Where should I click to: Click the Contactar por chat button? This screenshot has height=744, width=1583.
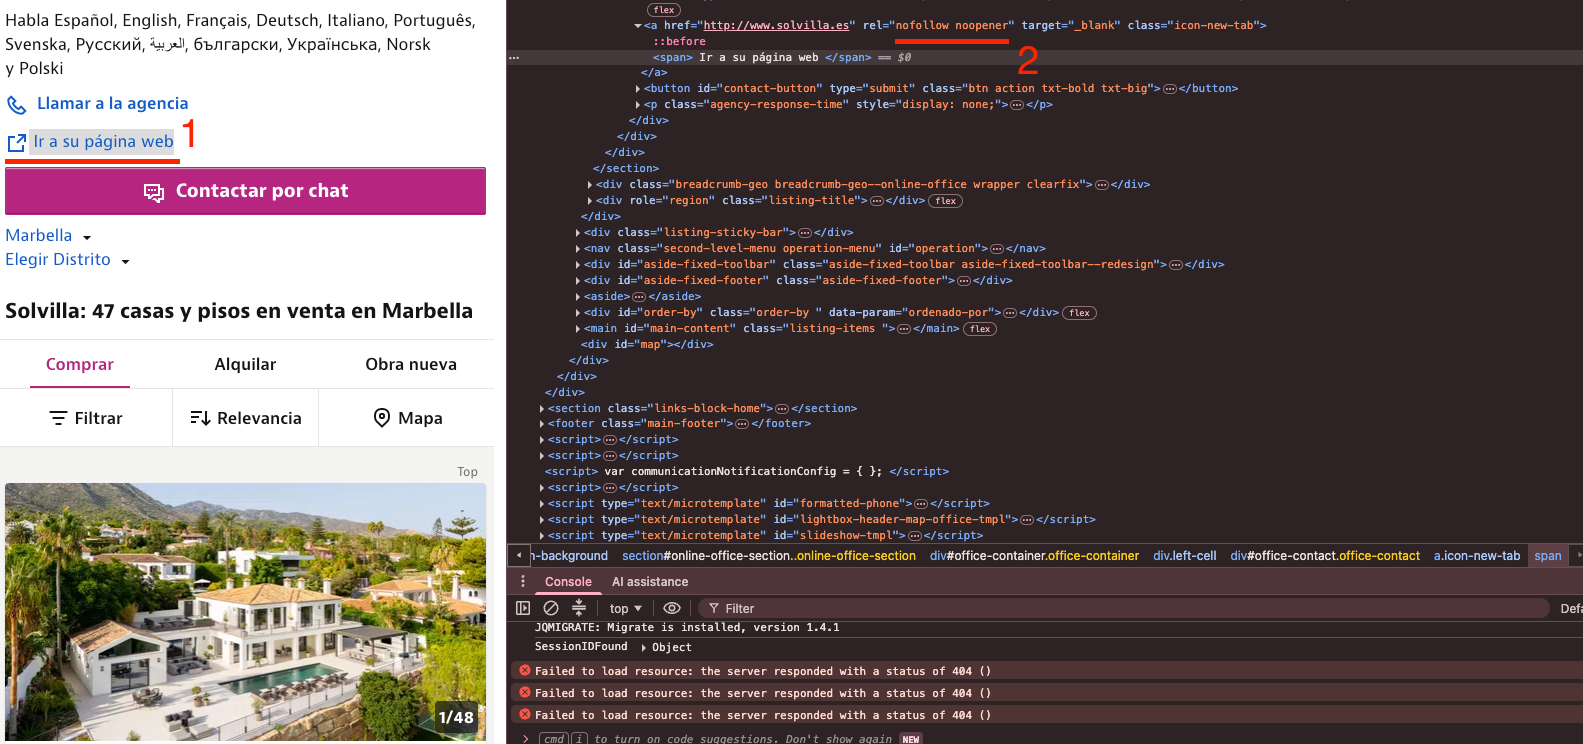coord(245,191)
